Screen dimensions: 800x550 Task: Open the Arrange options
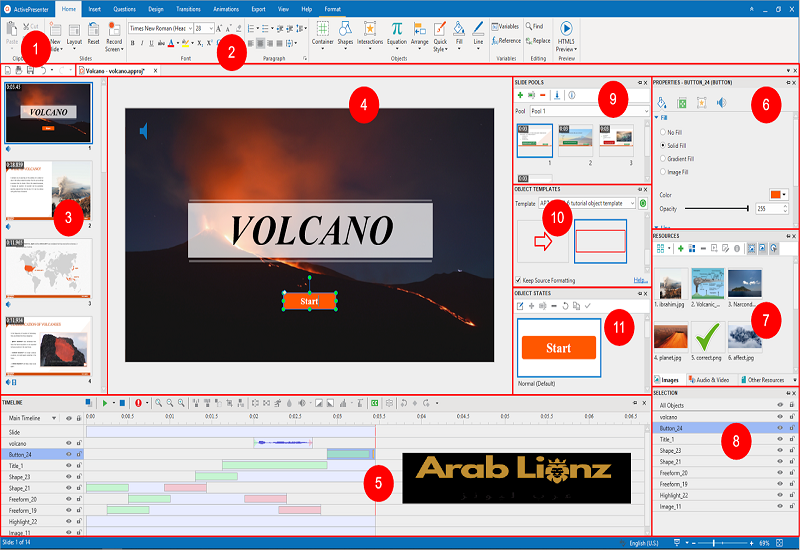(x=419, y=34)
